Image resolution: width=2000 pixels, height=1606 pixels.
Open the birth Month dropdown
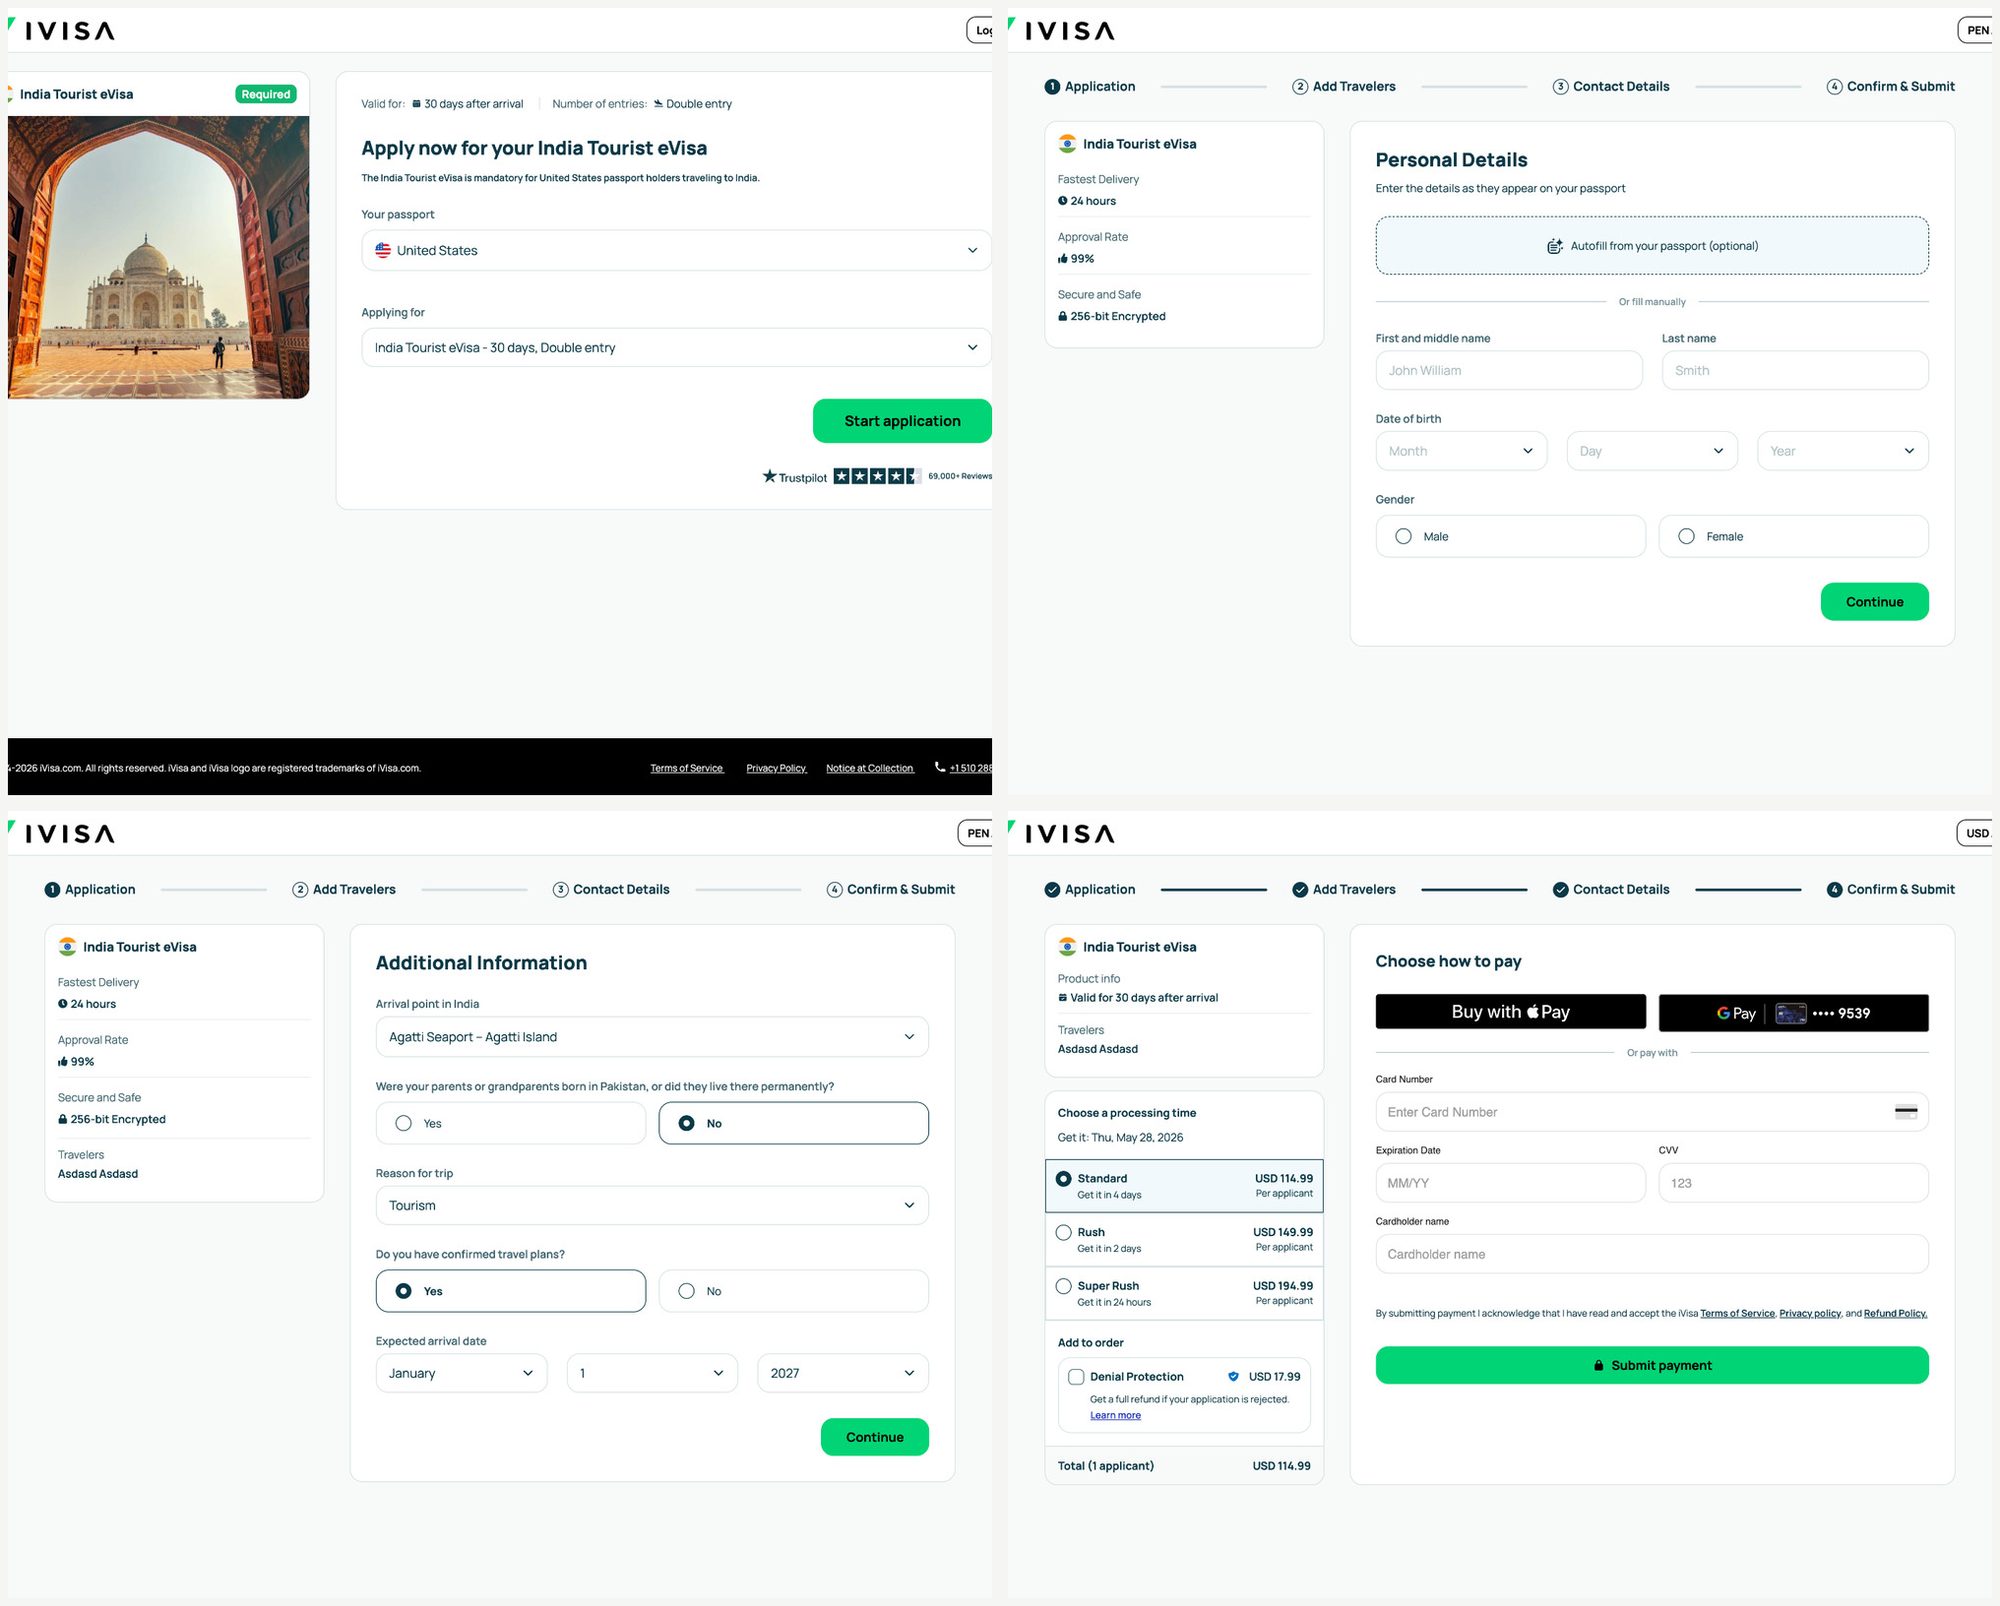tap(1461, 451)
